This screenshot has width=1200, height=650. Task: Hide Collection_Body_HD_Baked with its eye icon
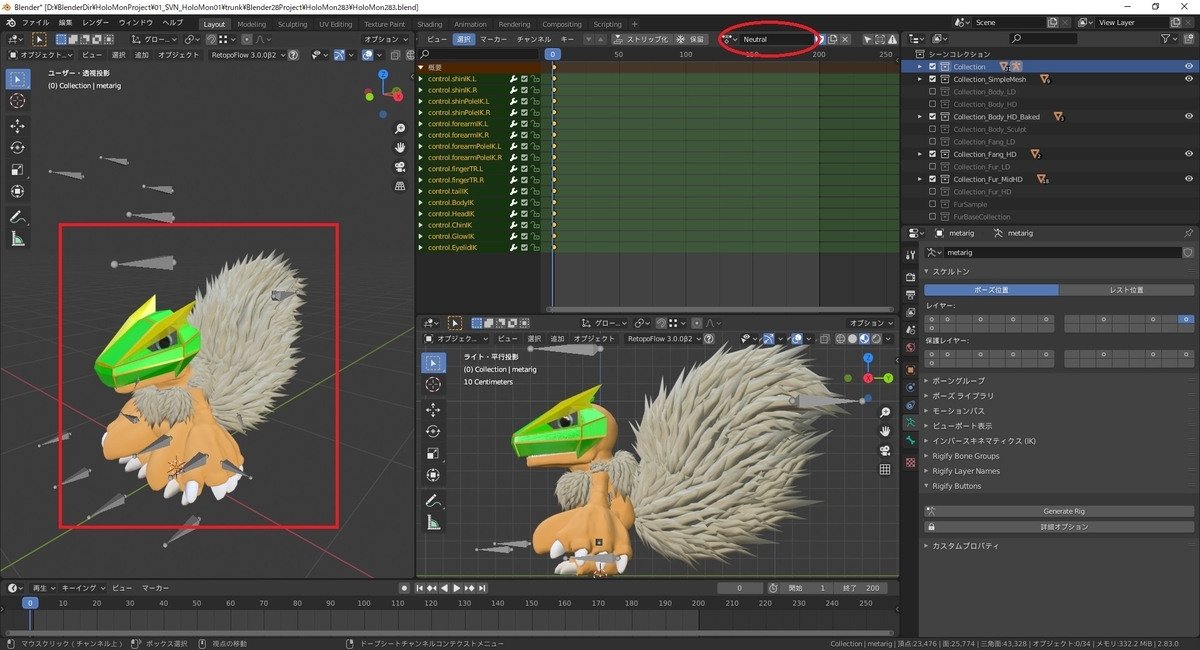[x=1189, y=117]
